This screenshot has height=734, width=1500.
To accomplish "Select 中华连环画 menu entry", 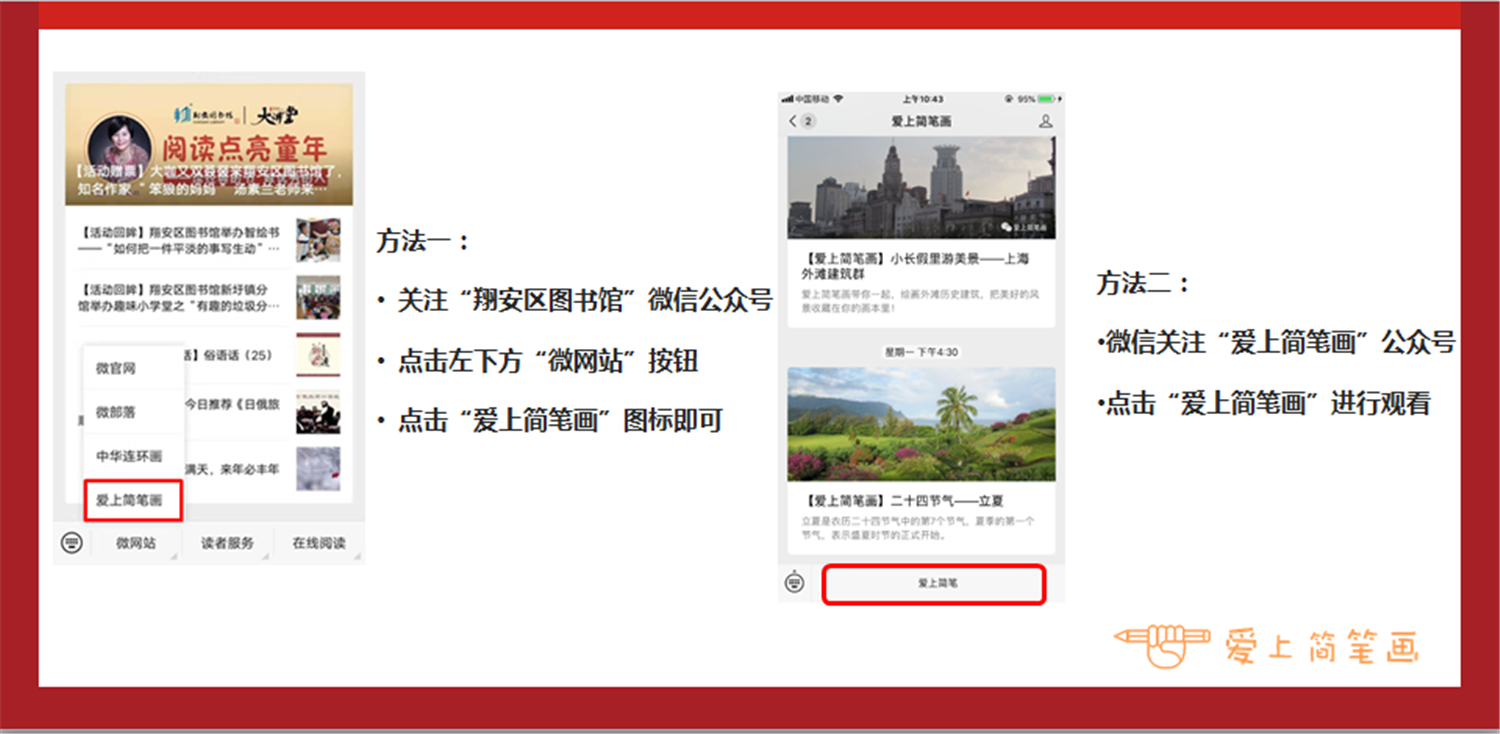I will pos(129,456).
